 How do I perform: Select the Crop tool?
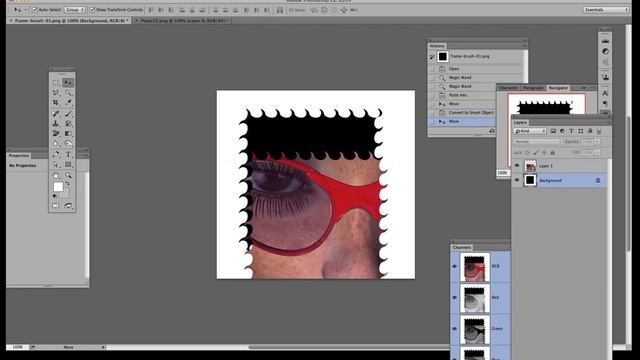click(56, 102)
